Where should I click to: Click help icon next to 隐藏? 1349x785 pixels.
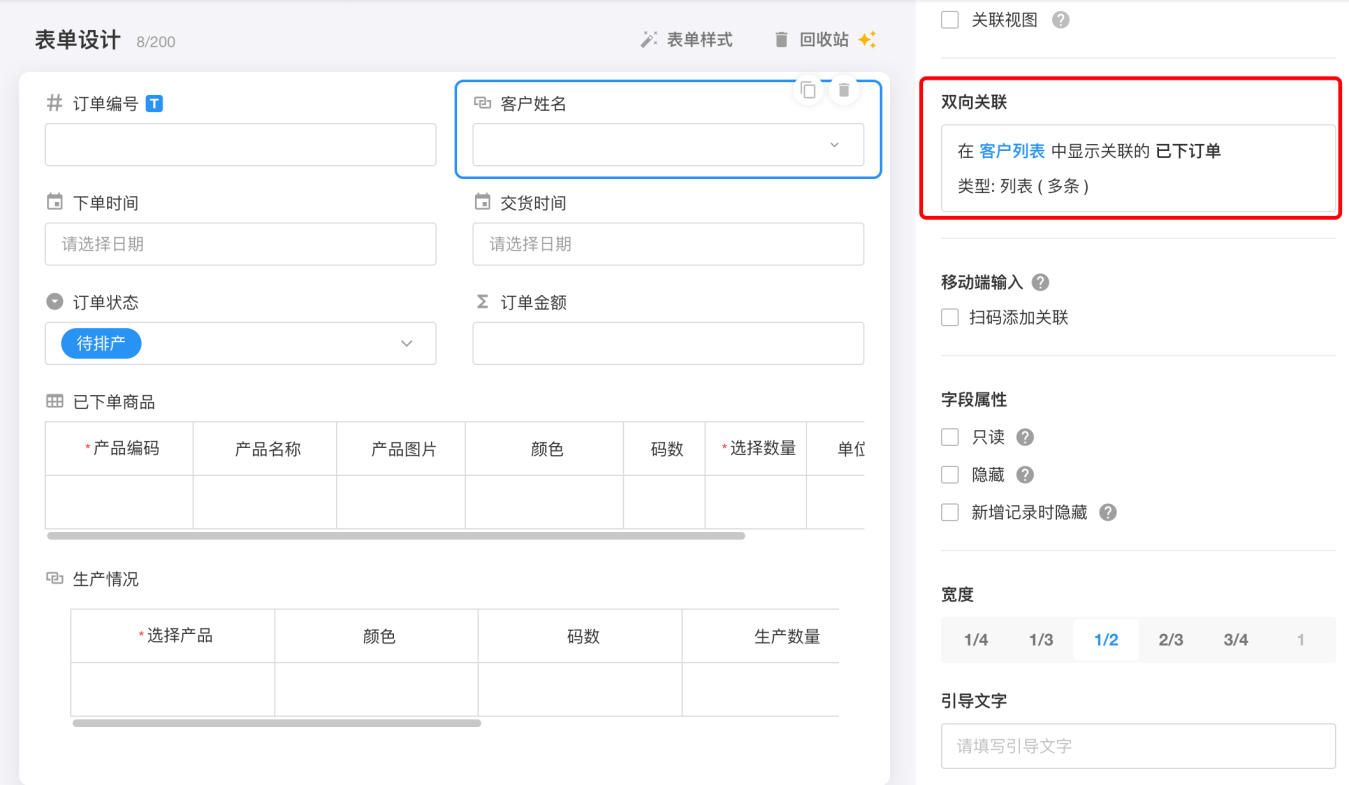pos(1025,475)
